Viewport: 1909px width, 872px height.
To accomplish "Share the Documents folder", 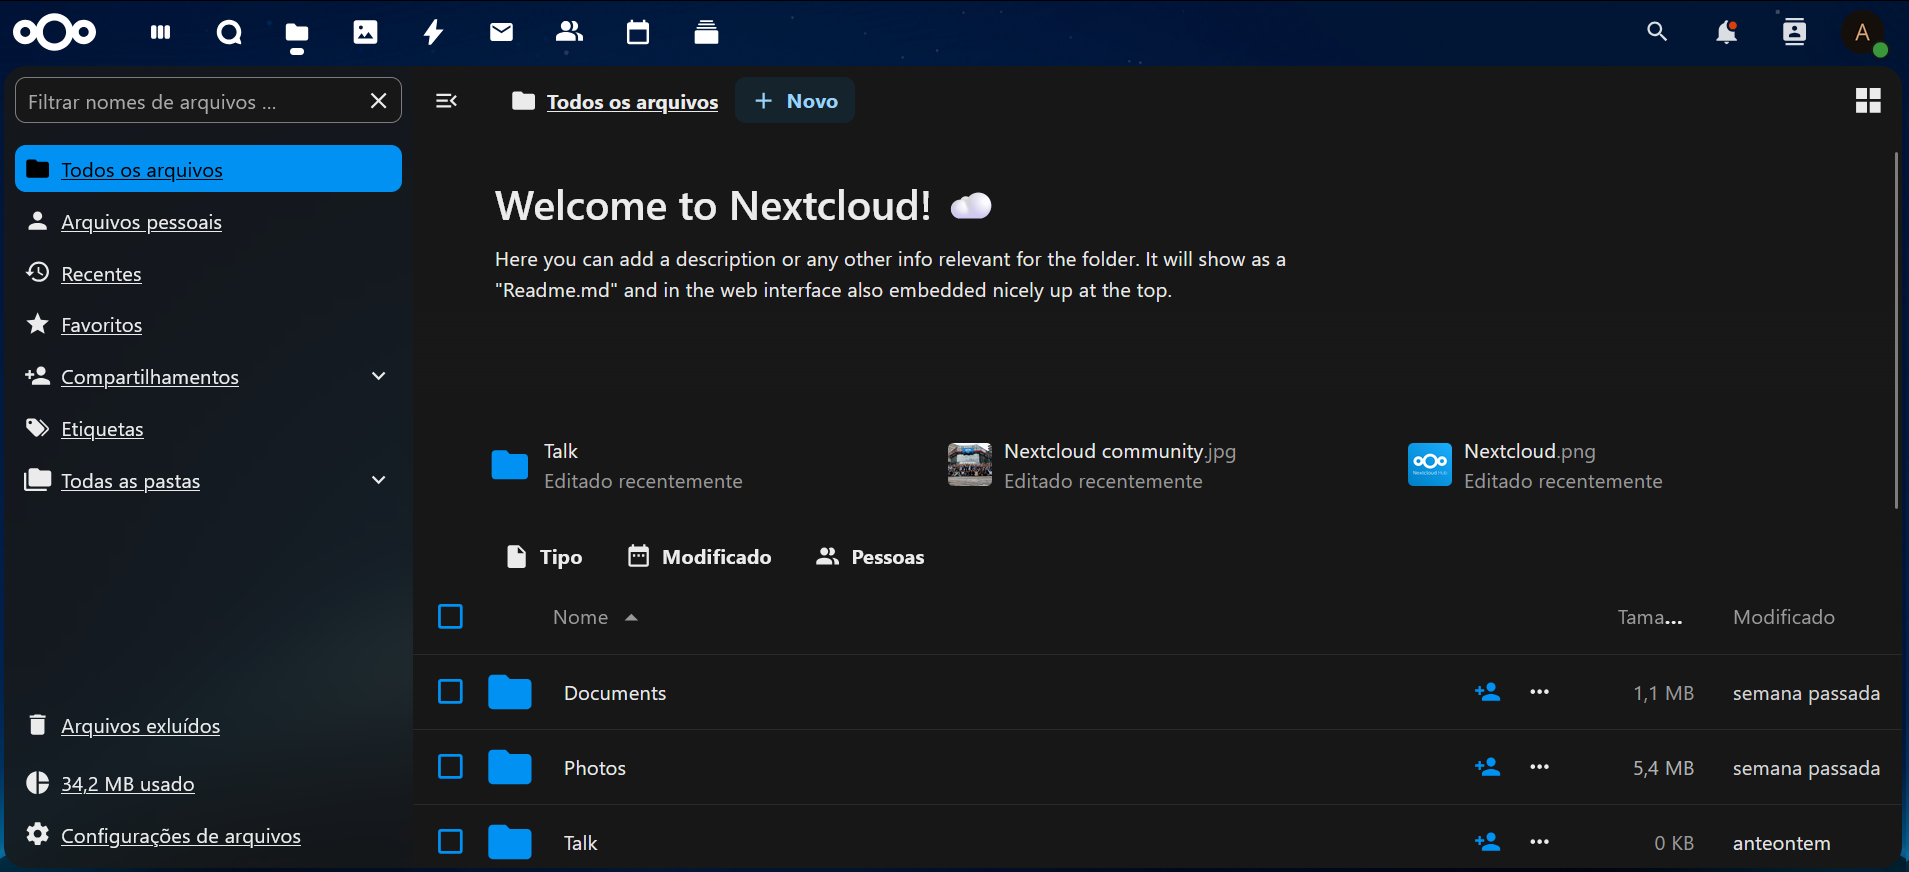I will (x=1487, y=692).
